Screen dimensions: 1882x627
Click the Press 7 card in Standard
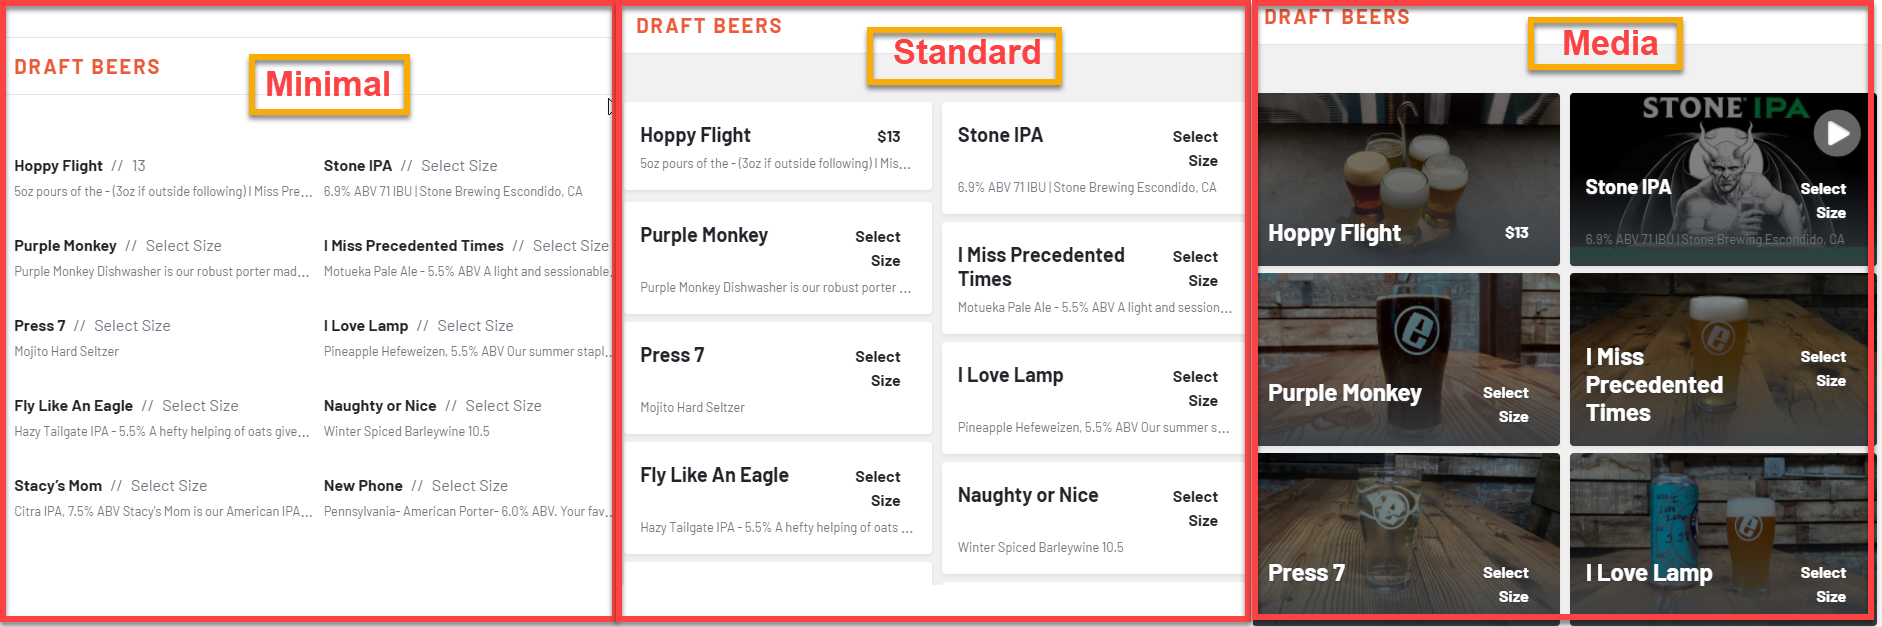click(x=777, y=378)
